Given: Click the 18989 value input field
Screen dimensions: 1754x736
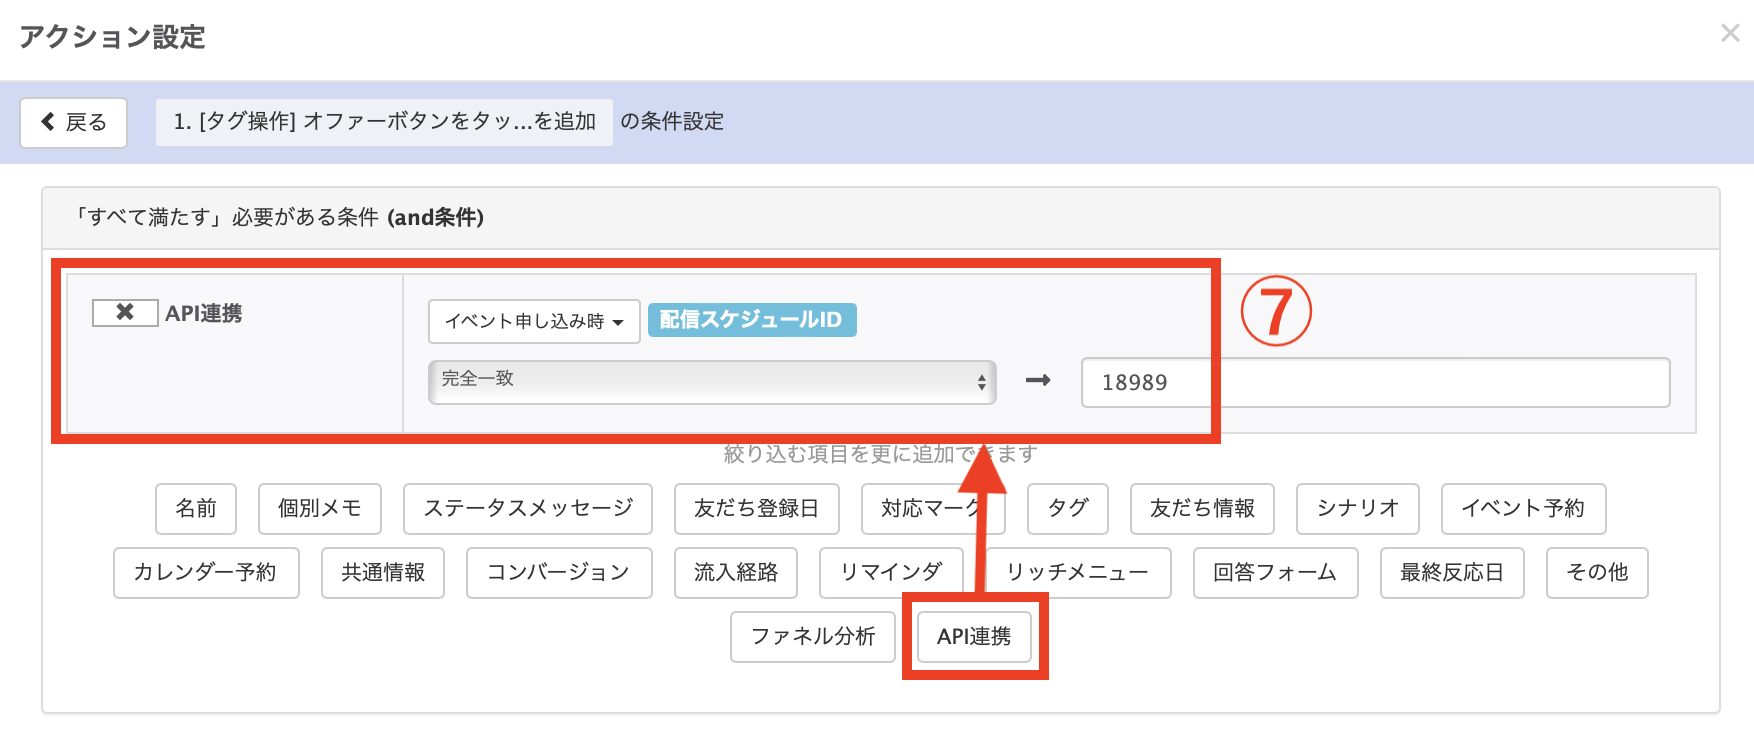Looking at the screenshot, I should (1375, 382).
